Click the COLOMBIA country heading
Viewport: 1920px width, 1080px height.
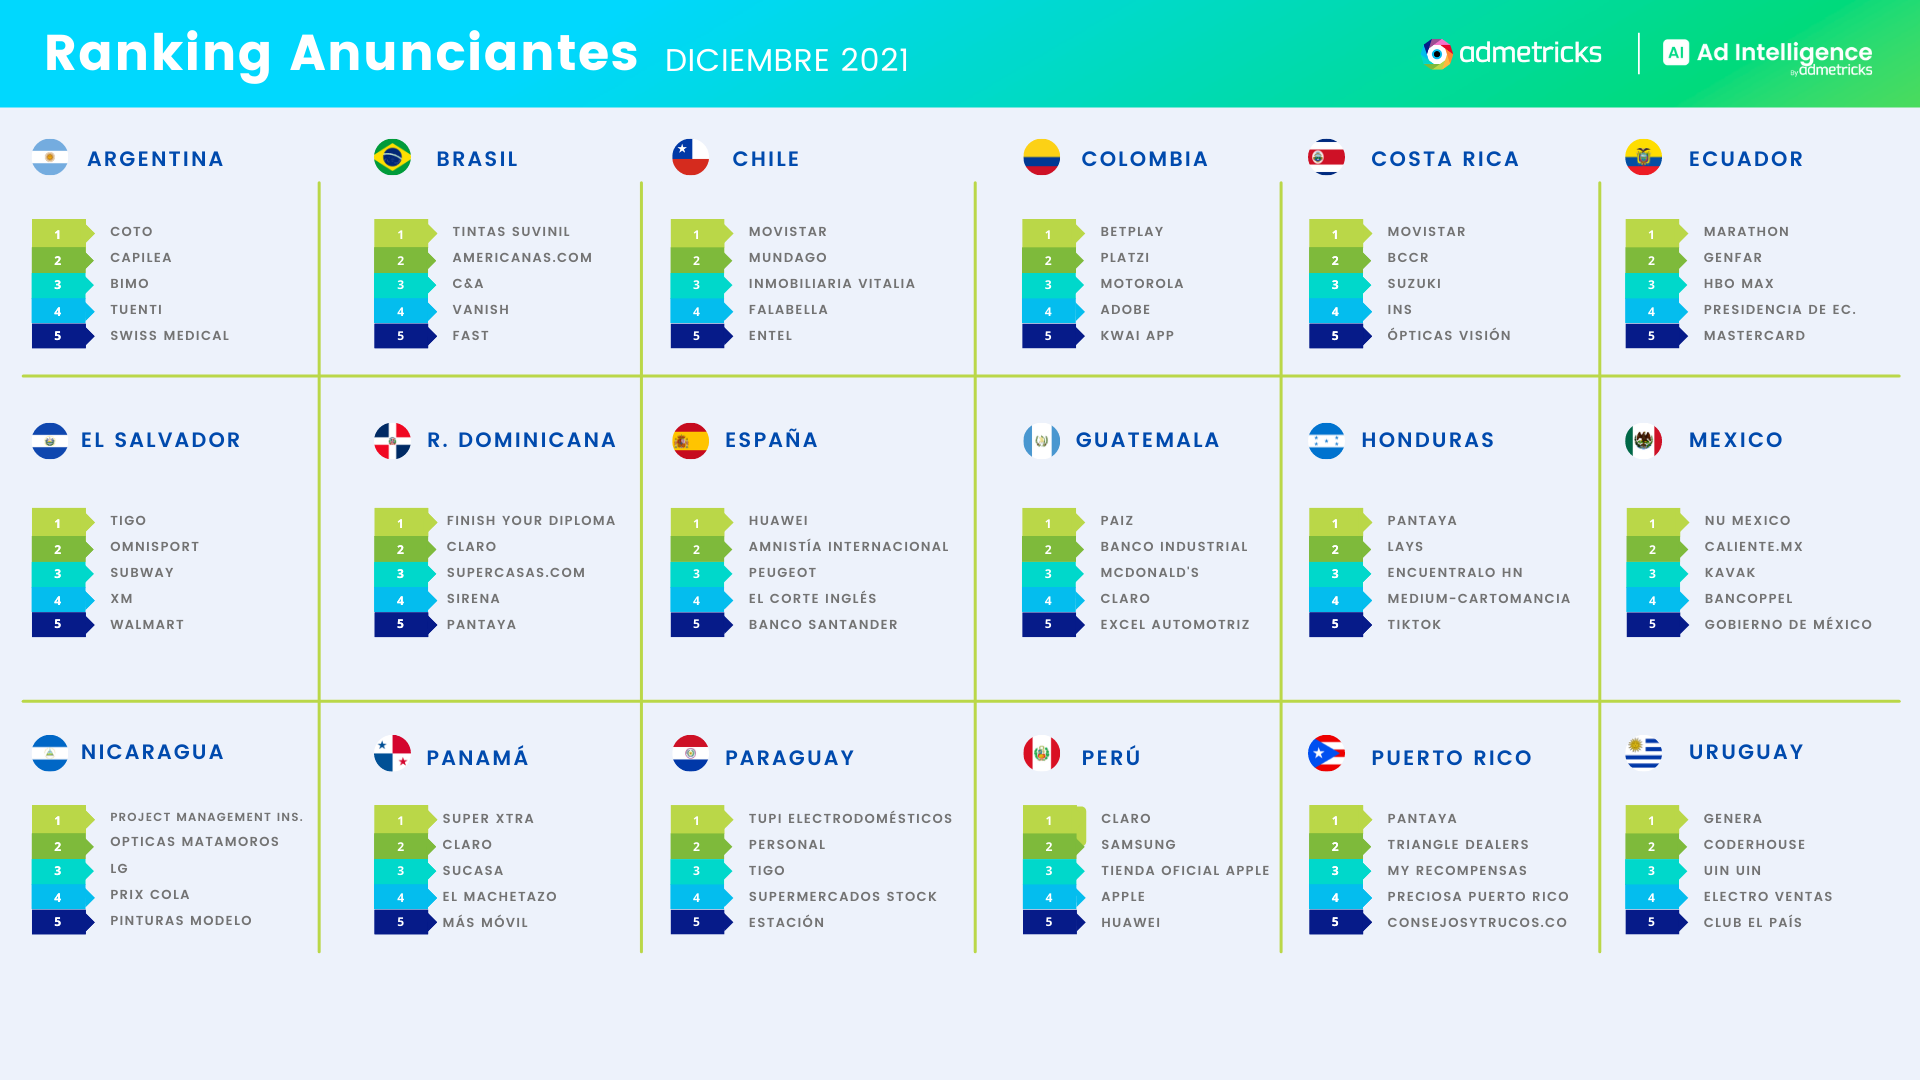pyautogui.click(x=1144, y=159)
